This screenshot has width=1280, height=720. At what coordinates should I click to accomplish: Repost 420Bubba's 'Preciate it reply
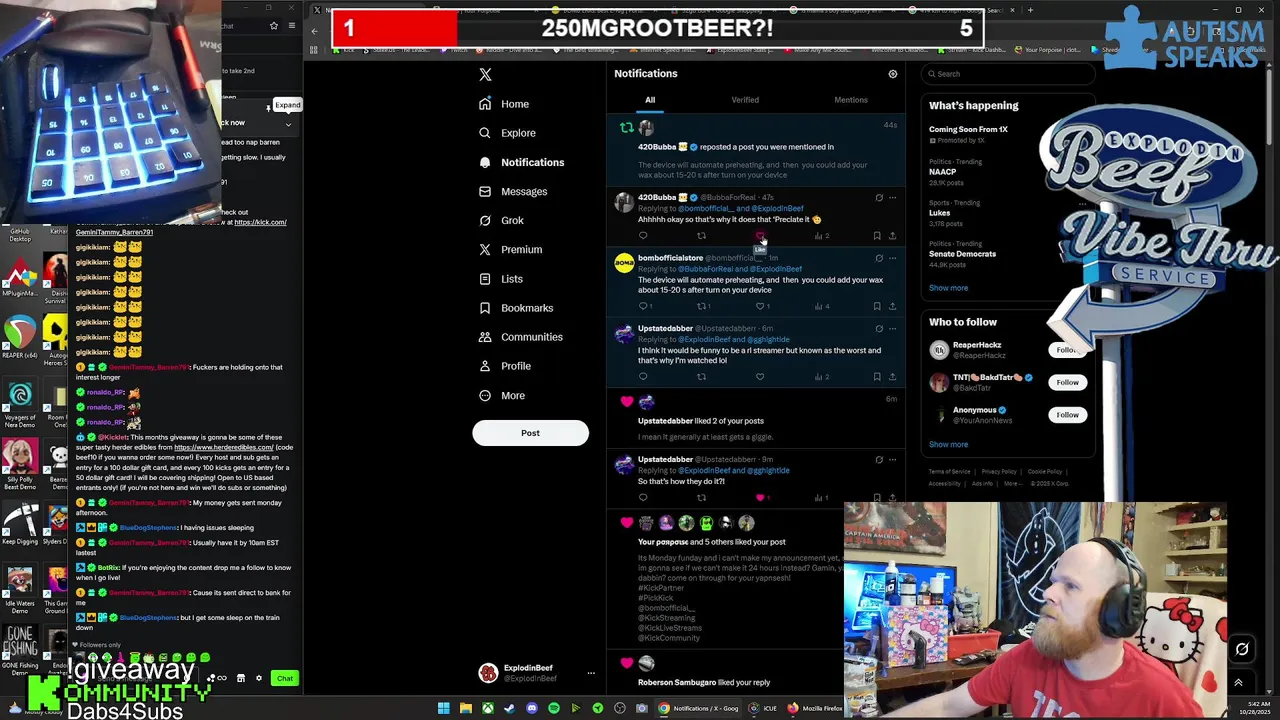pos(701,236)
